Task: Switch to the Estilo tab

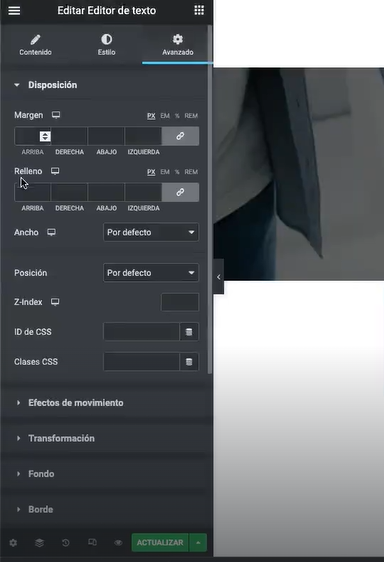Action: click(106, 45)
